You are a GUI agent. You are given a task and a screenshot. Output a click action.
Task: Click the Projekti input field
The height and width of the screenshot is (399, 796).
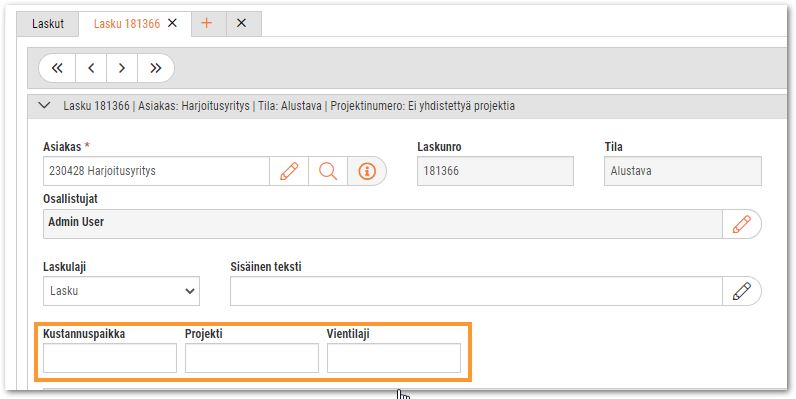tap(252, 358)
